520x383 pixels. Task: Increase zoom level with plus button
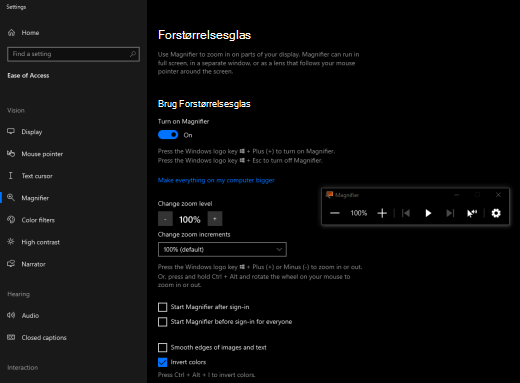pos(215,219)
